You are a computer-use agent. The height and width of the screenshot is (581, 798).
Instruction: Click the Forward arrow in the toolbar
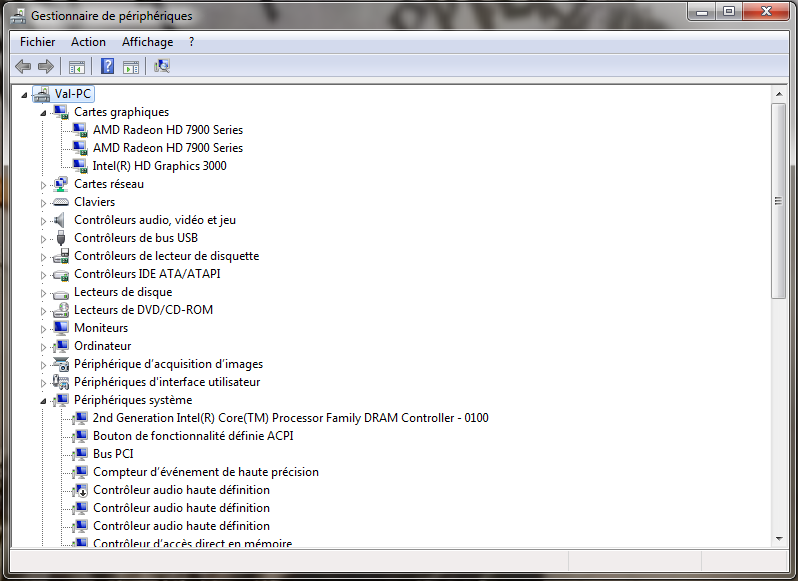(45, 67)
